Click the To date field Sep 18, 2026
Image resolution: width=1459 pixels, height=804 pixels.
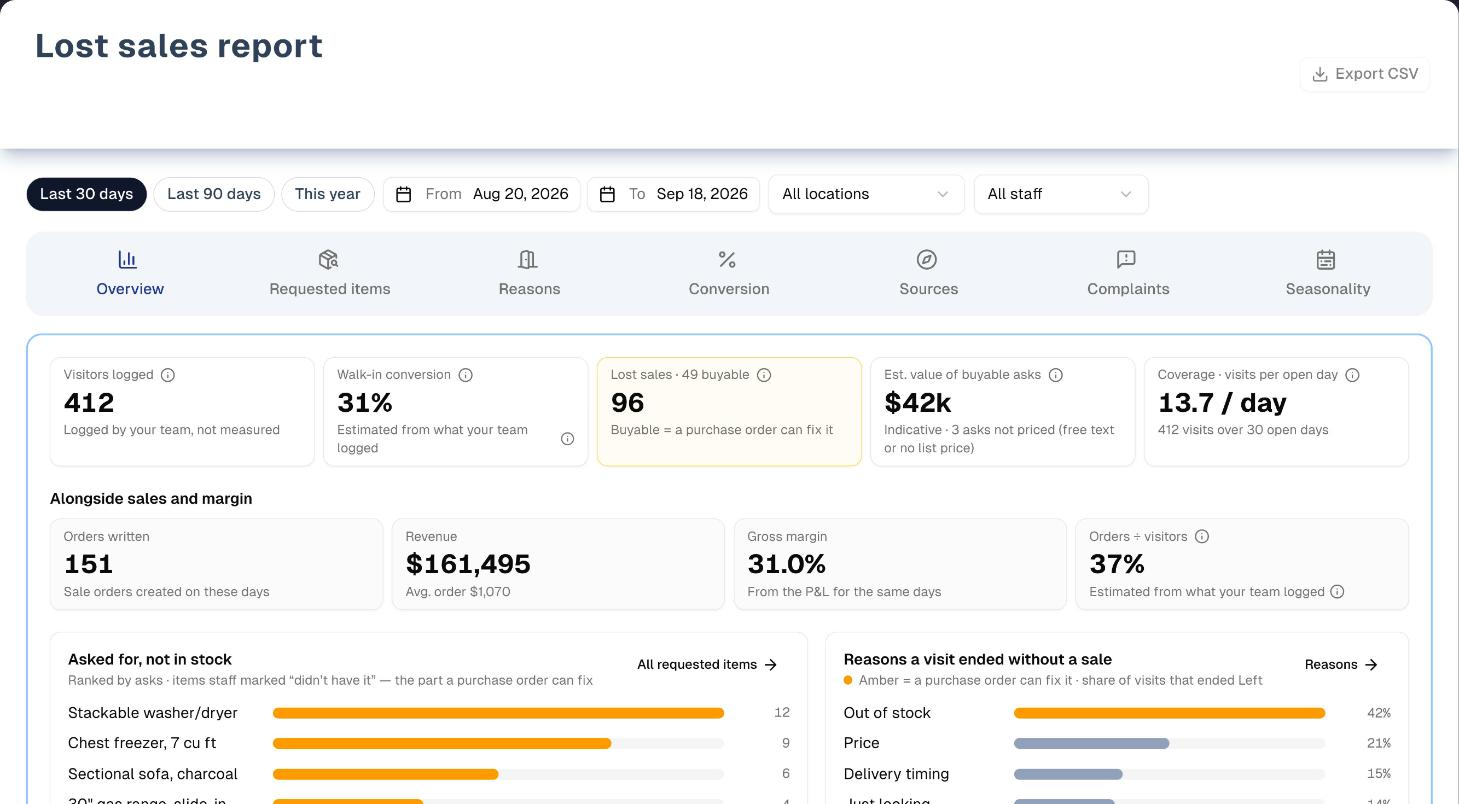(x=674, y=194)
